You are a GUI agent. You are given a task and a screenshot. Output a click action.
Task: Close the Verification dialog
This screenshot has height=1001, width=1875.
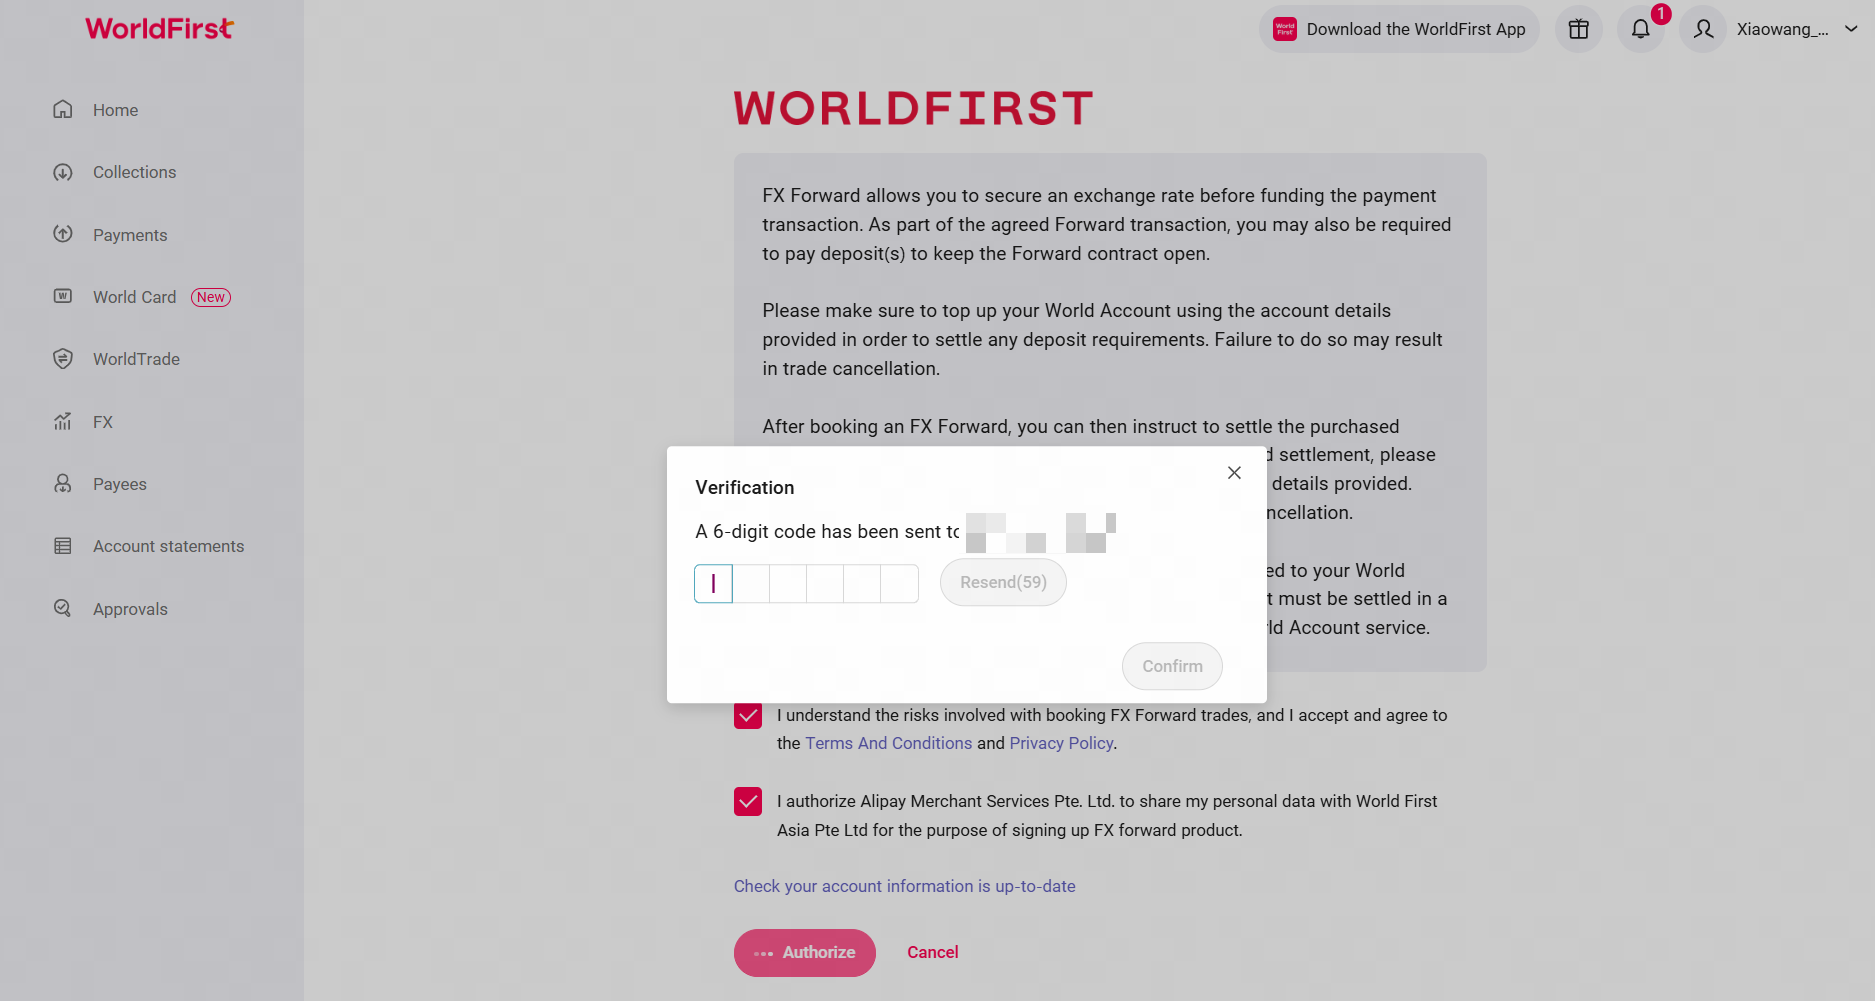point(1234,473)
